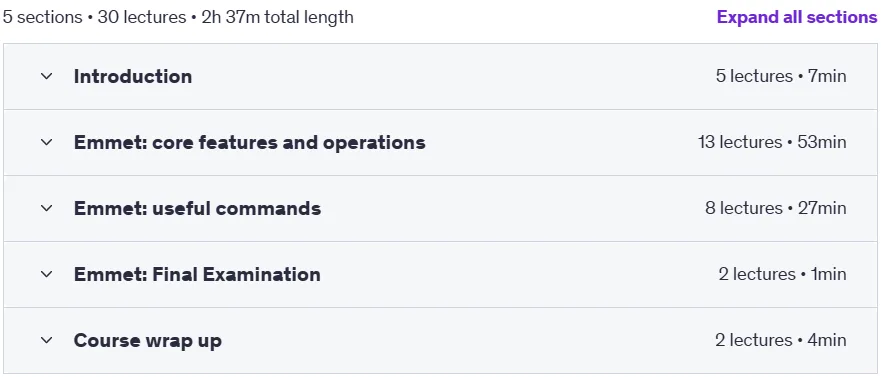Select the Course wrap up title

coord(148,340)
